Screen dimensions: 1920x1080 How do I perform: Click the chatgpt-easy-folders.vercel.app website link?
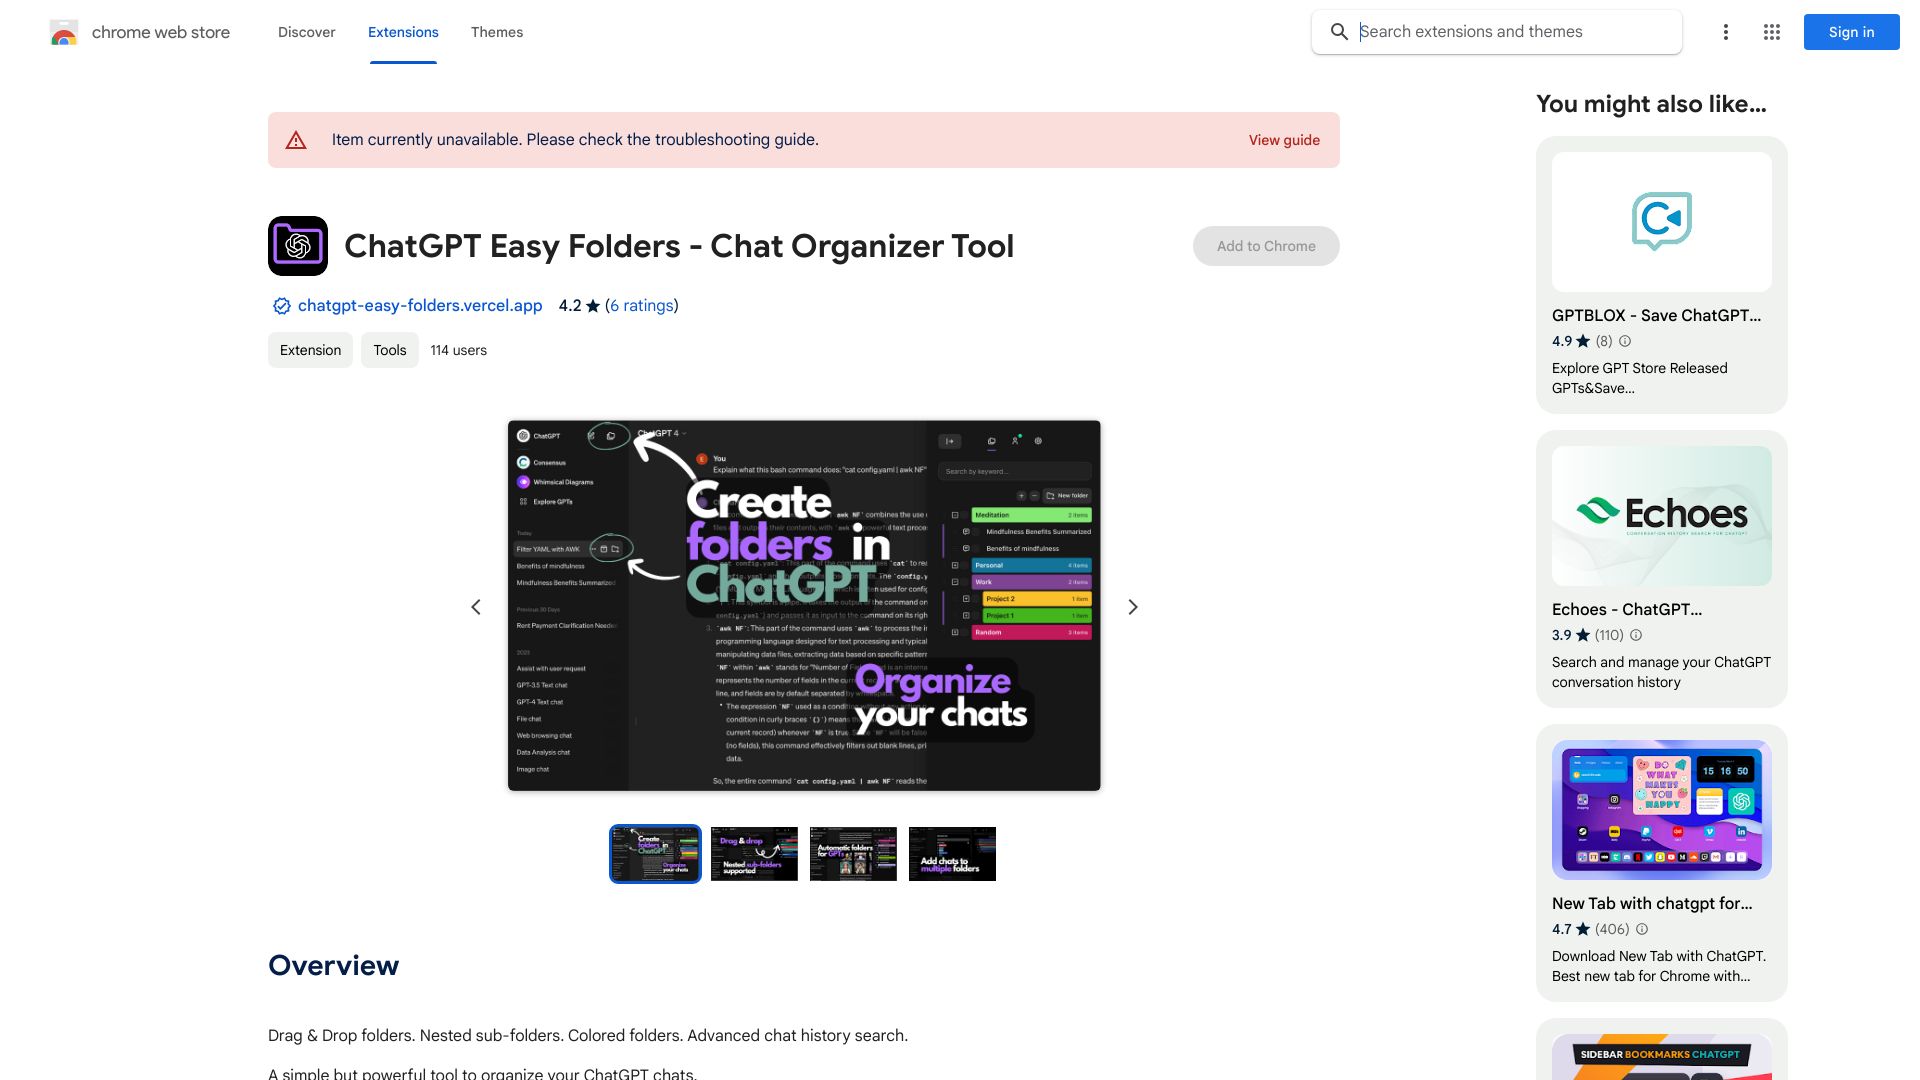[x=421, y=305]
